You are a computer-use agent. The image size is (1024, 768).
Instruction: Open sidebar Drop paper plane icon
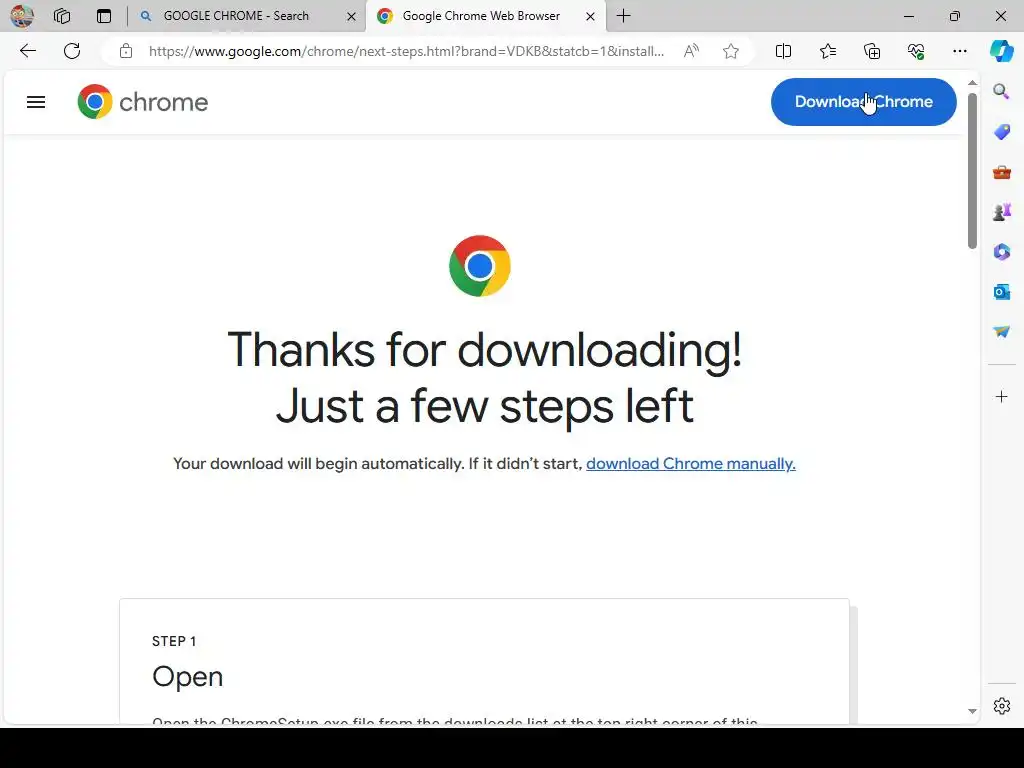coord(1001,332)
